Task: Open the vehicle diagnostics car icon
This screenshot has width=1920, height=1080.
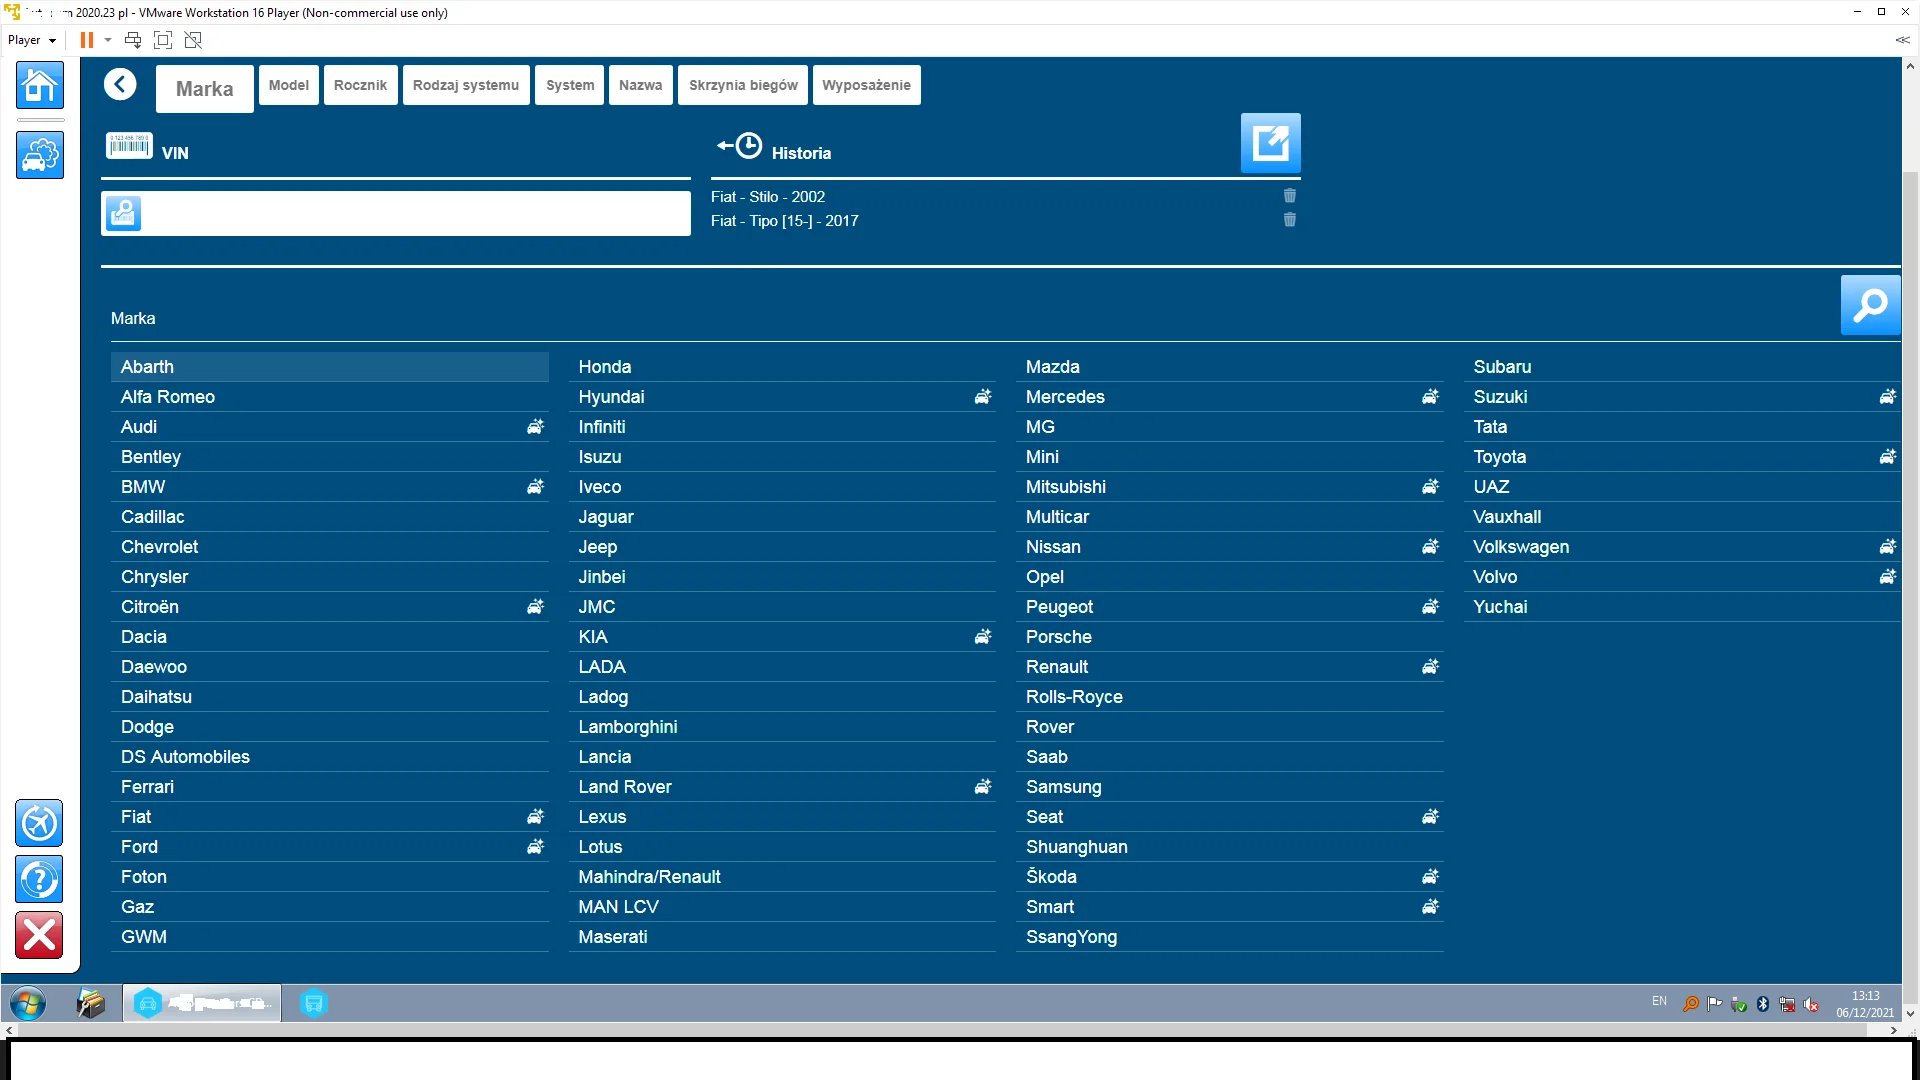Action: click(x=40, y=156)
